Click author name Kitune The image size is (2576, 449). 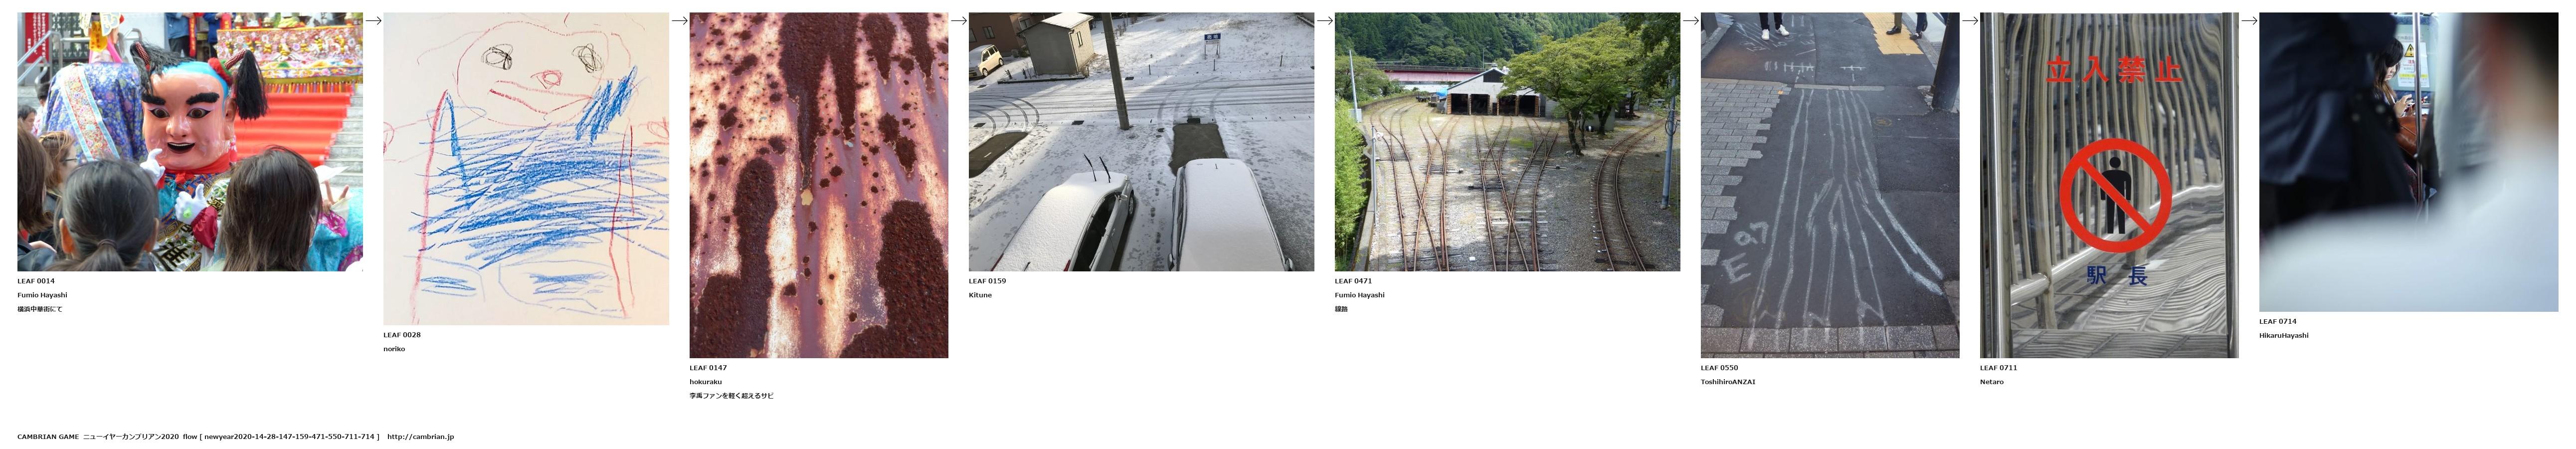pyautogui.click(x=980, y=295)
